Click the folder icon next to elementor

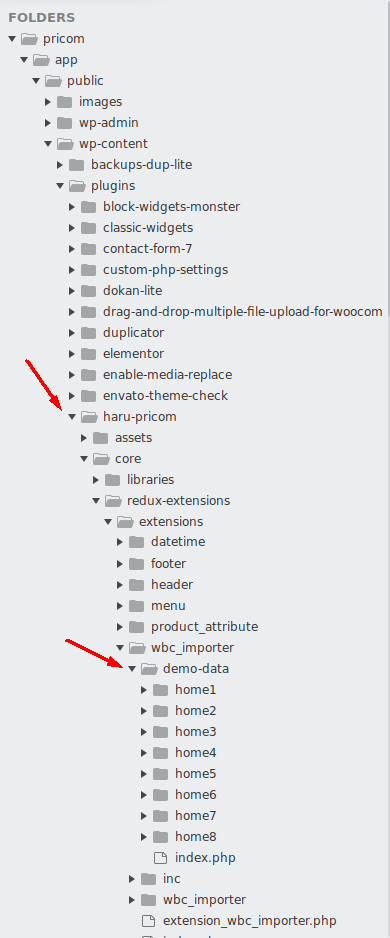click(89, 354)
